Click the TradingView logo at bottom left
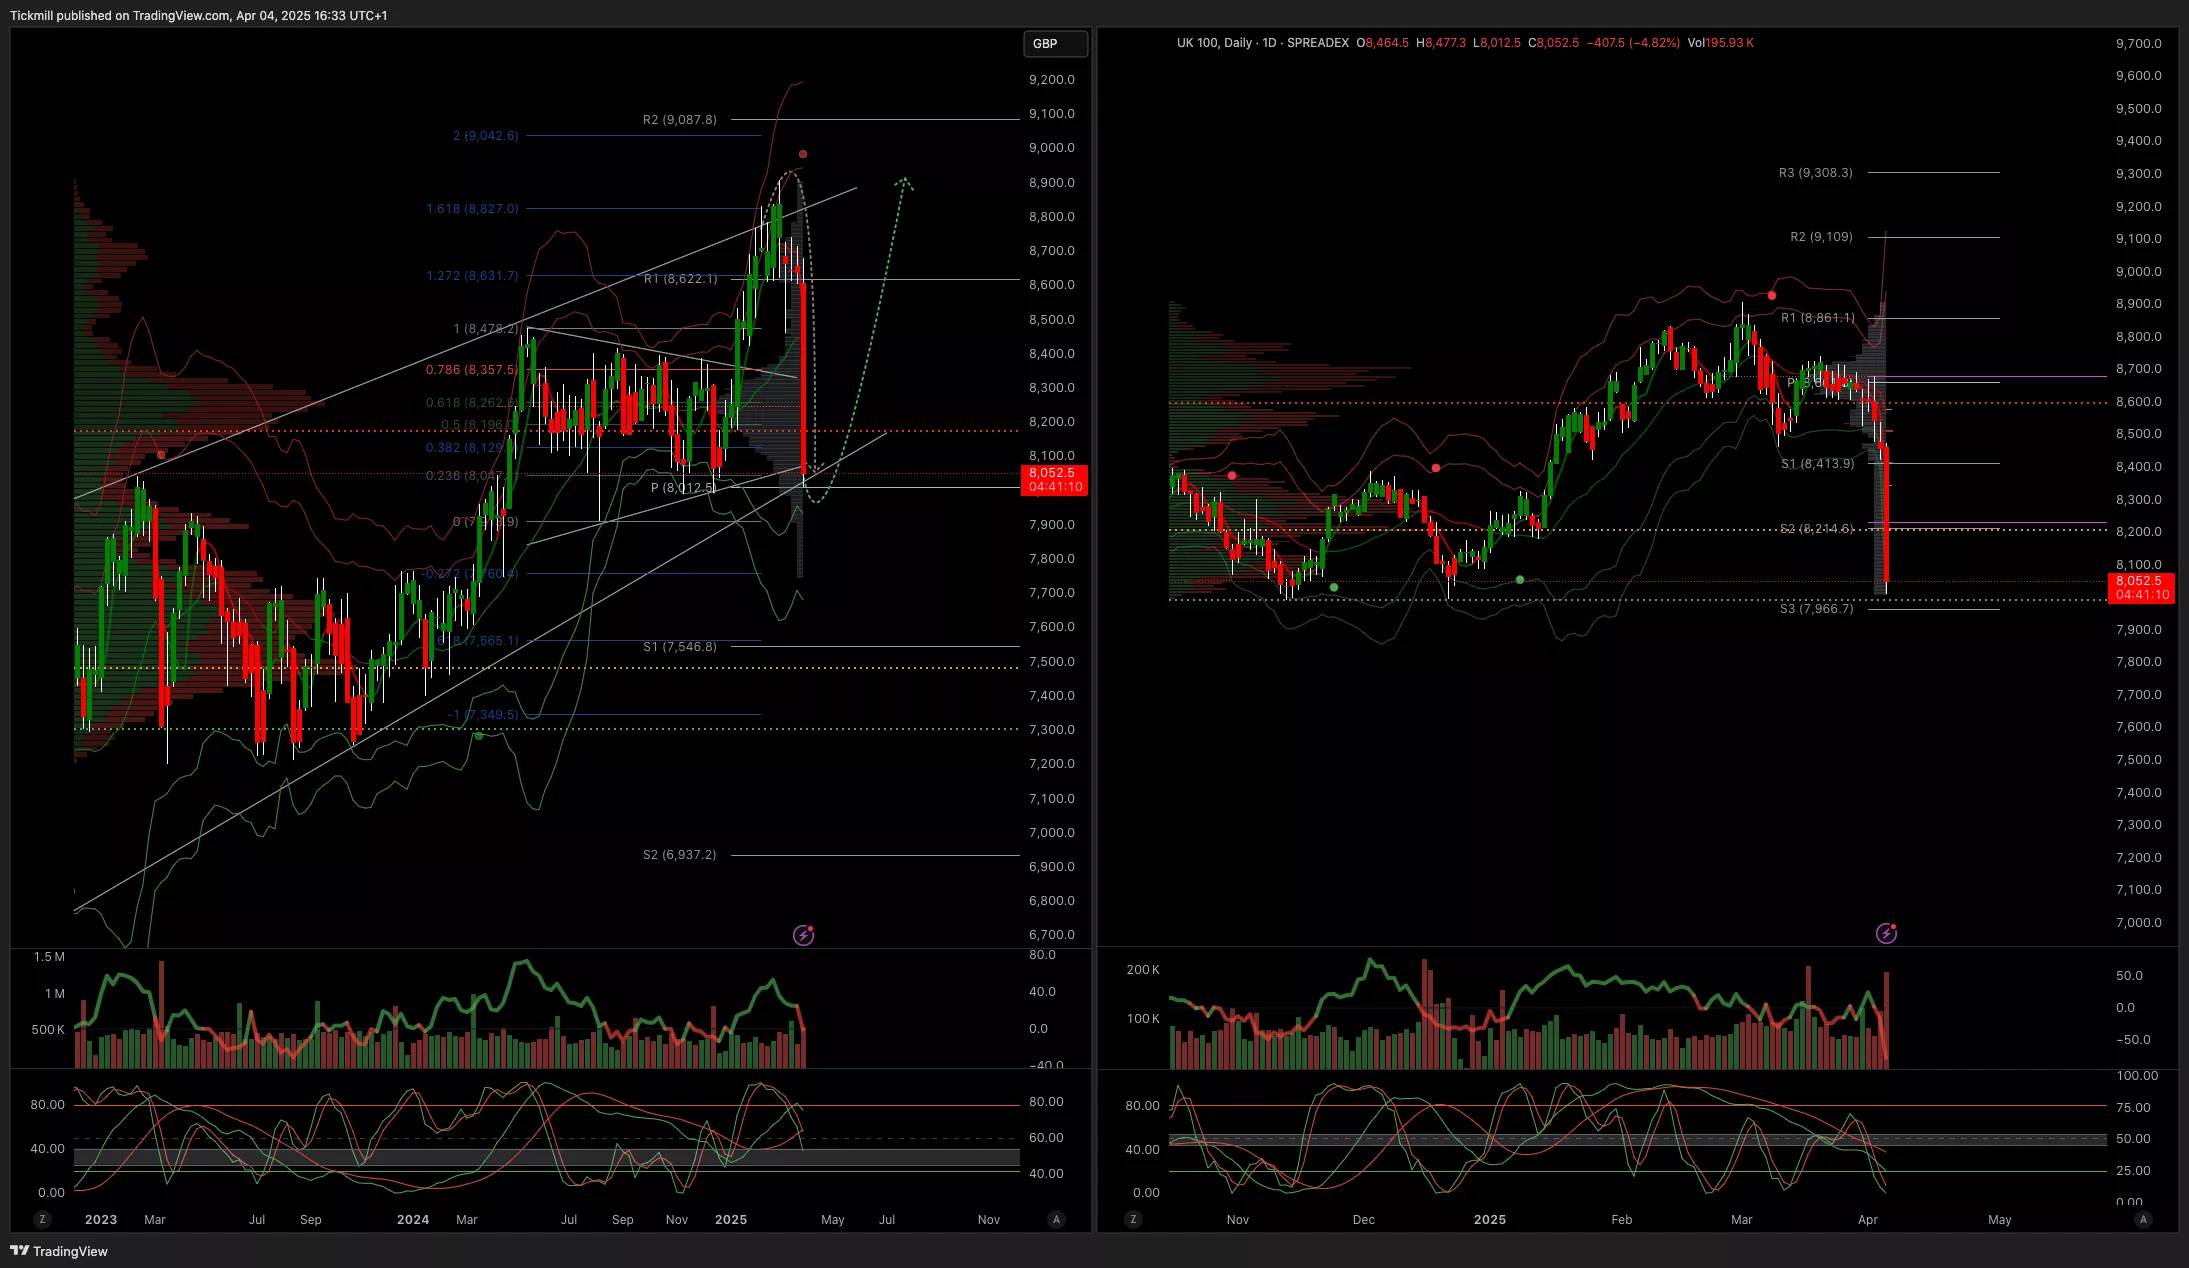 pos(59,1251)
